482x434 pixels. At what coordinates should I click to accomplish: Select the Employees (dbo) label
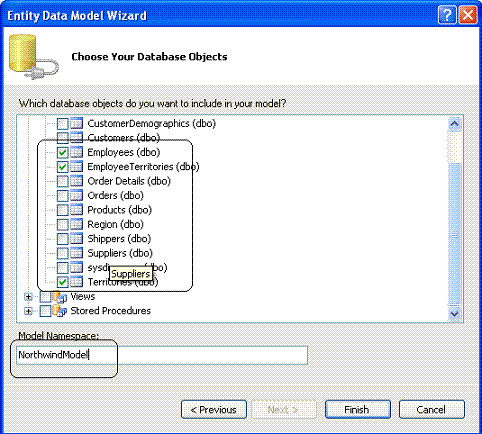click(x=124, y=152)
